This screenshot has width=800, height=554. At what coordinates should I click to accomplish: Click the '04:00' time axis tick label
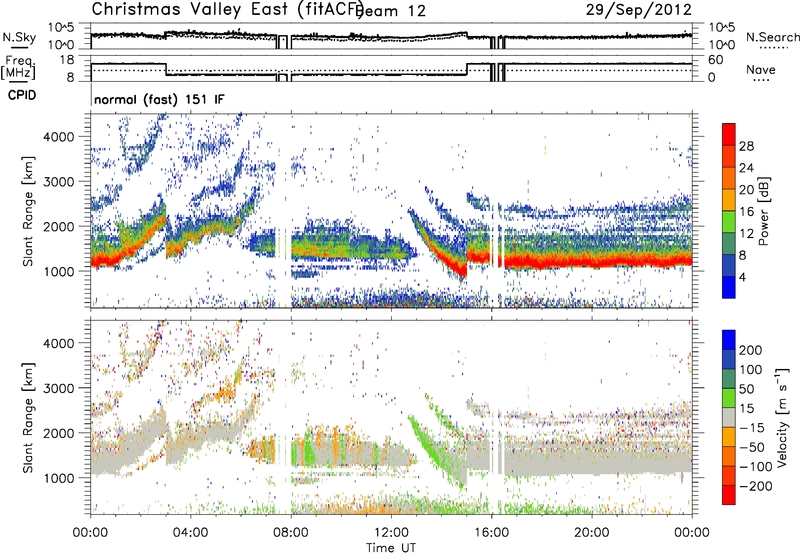click(x=190, y=533)
